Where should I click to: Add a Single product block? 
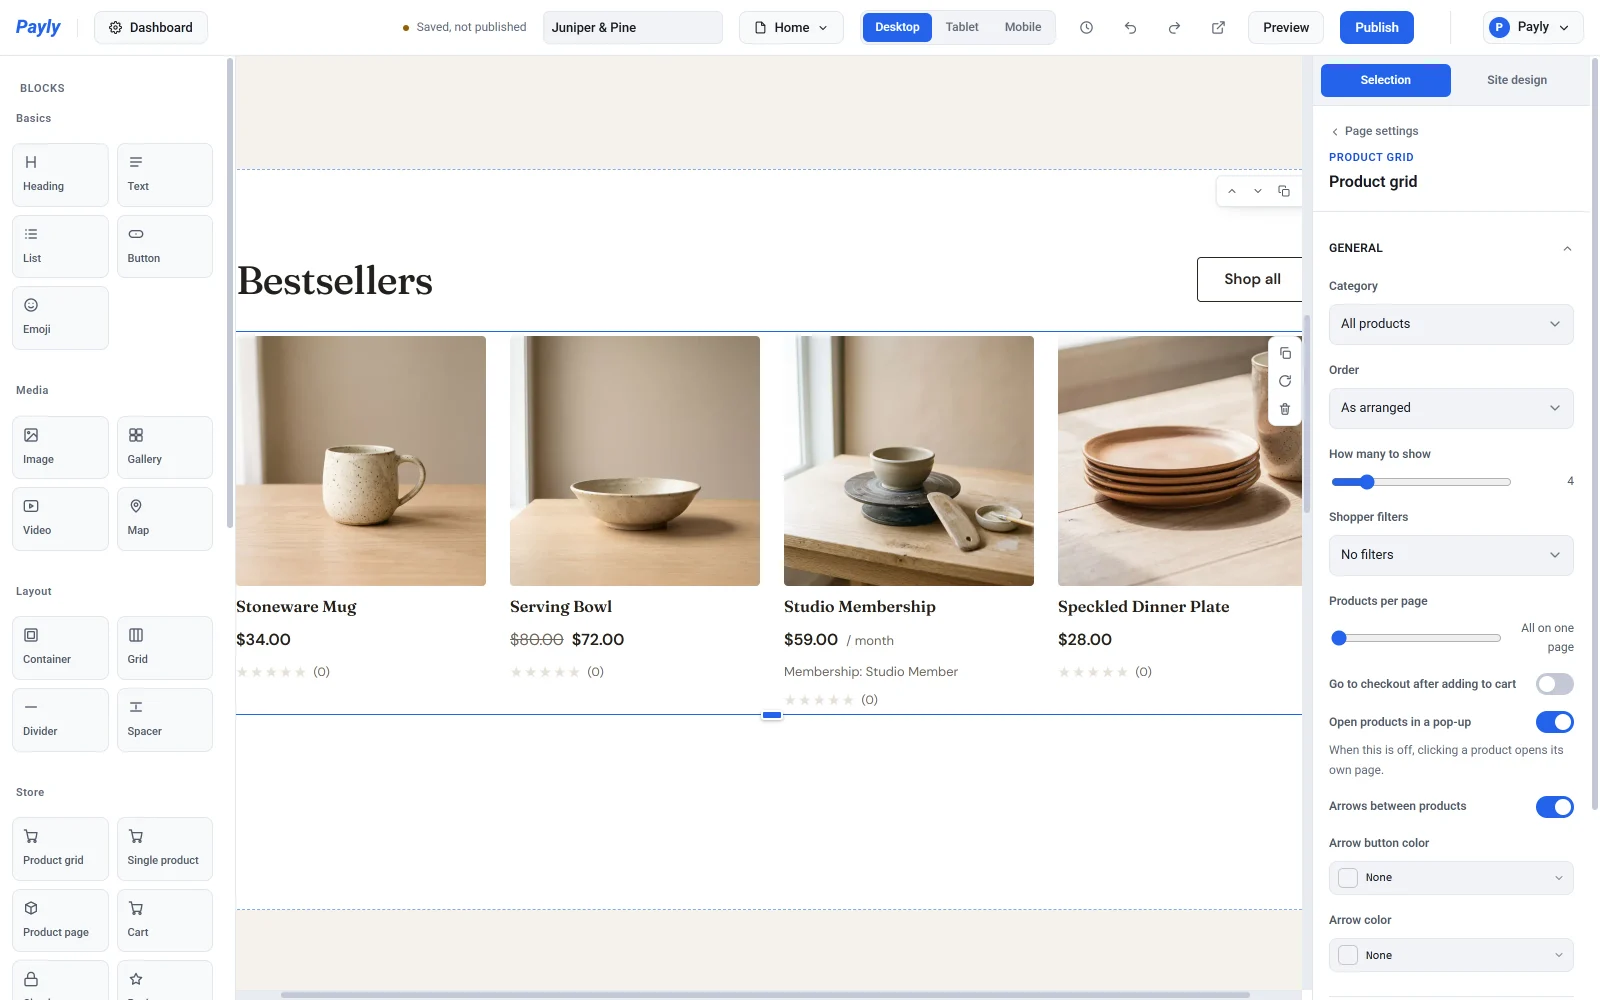[165, 849]
